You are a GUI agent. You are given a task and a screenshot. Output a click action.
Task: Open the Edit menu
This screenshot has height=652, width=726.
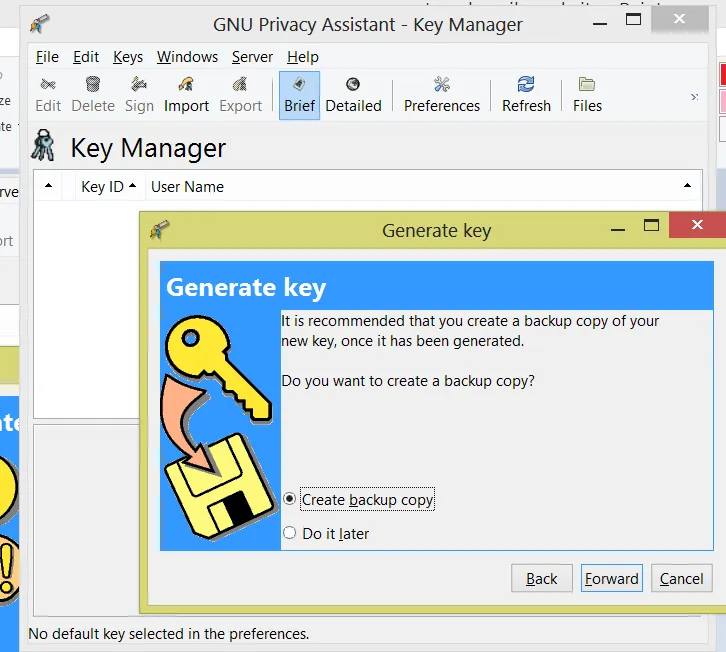pos(86,57)
